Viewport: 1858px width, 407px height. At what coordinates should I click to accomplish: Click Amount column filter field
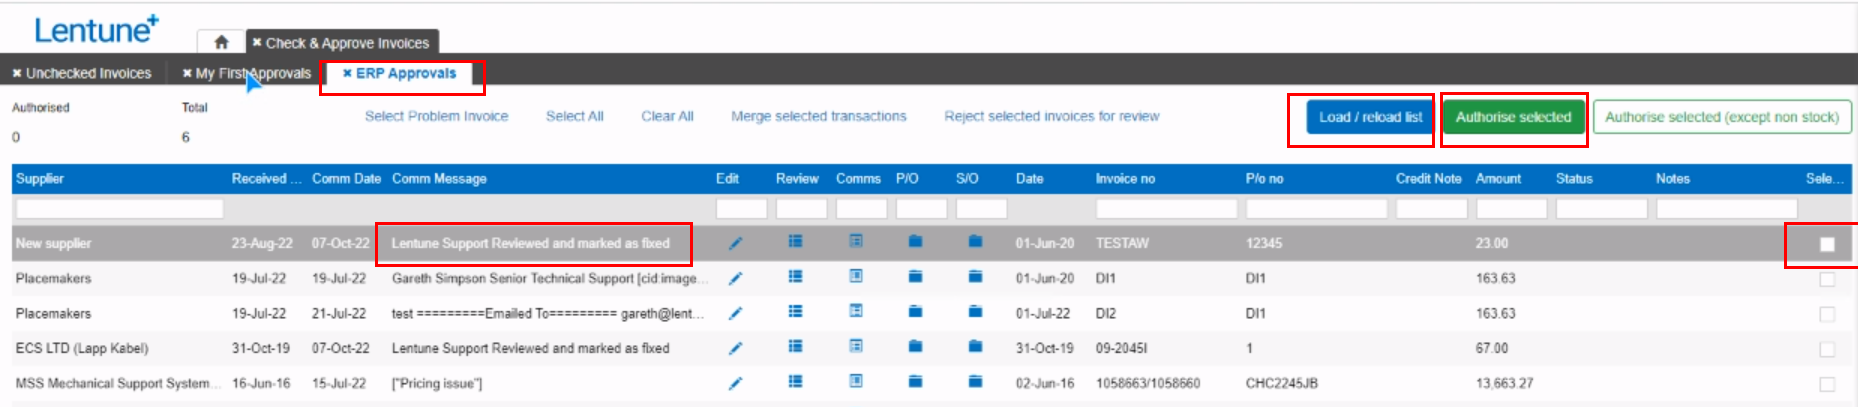click(1511, 208)
